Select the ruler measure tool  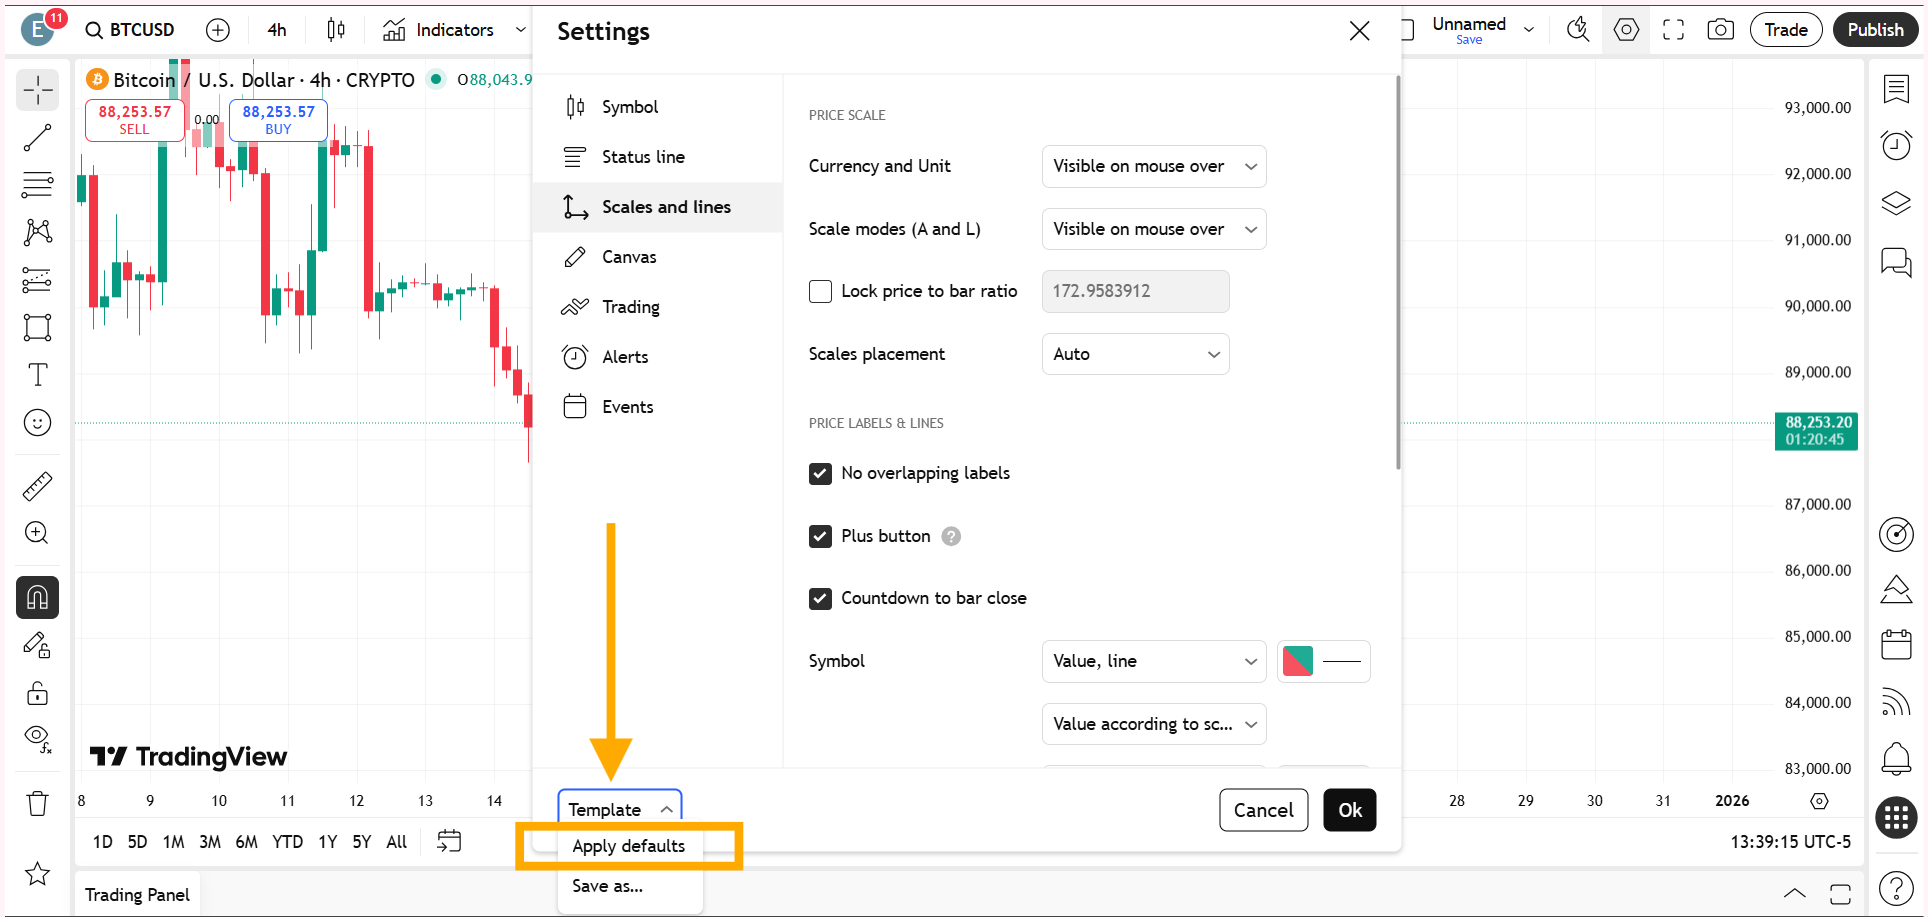coord(37,487)
